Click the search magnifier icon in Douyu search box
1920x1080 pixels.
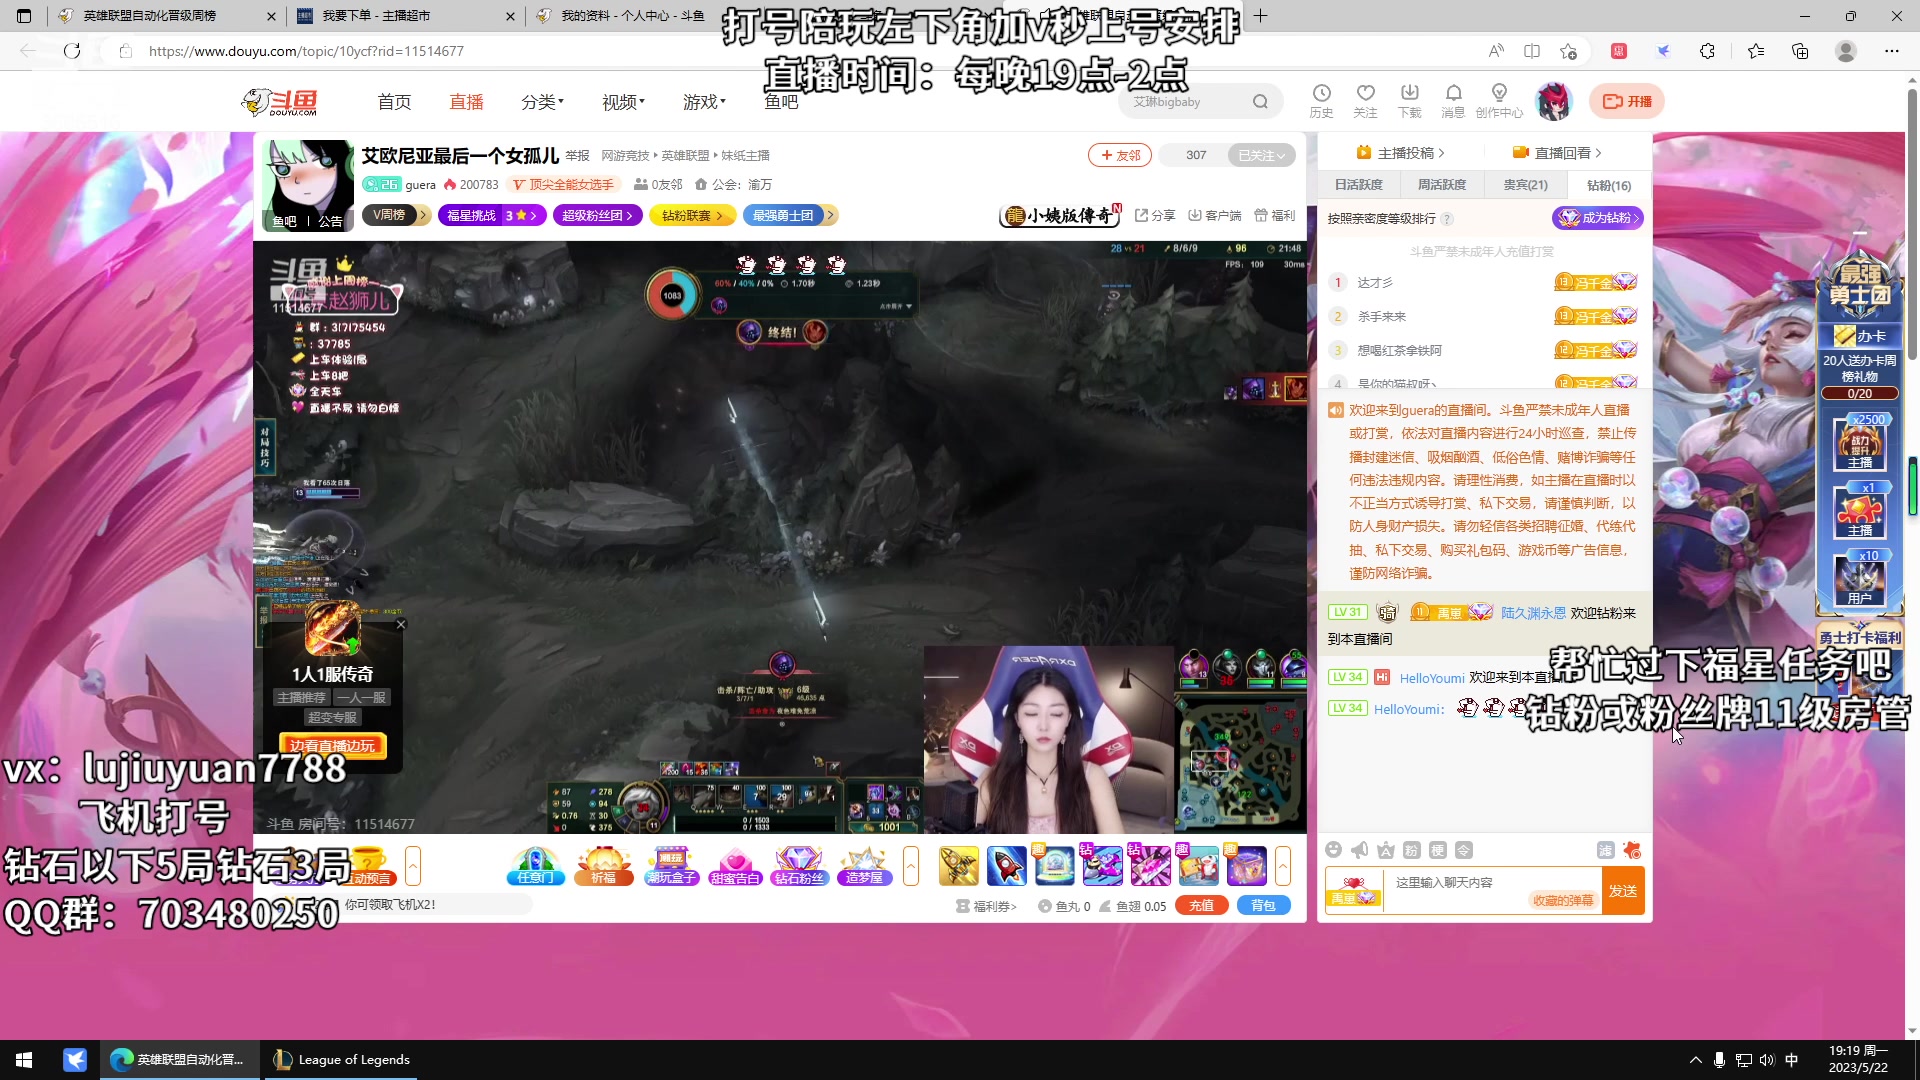click(1260, 101)
